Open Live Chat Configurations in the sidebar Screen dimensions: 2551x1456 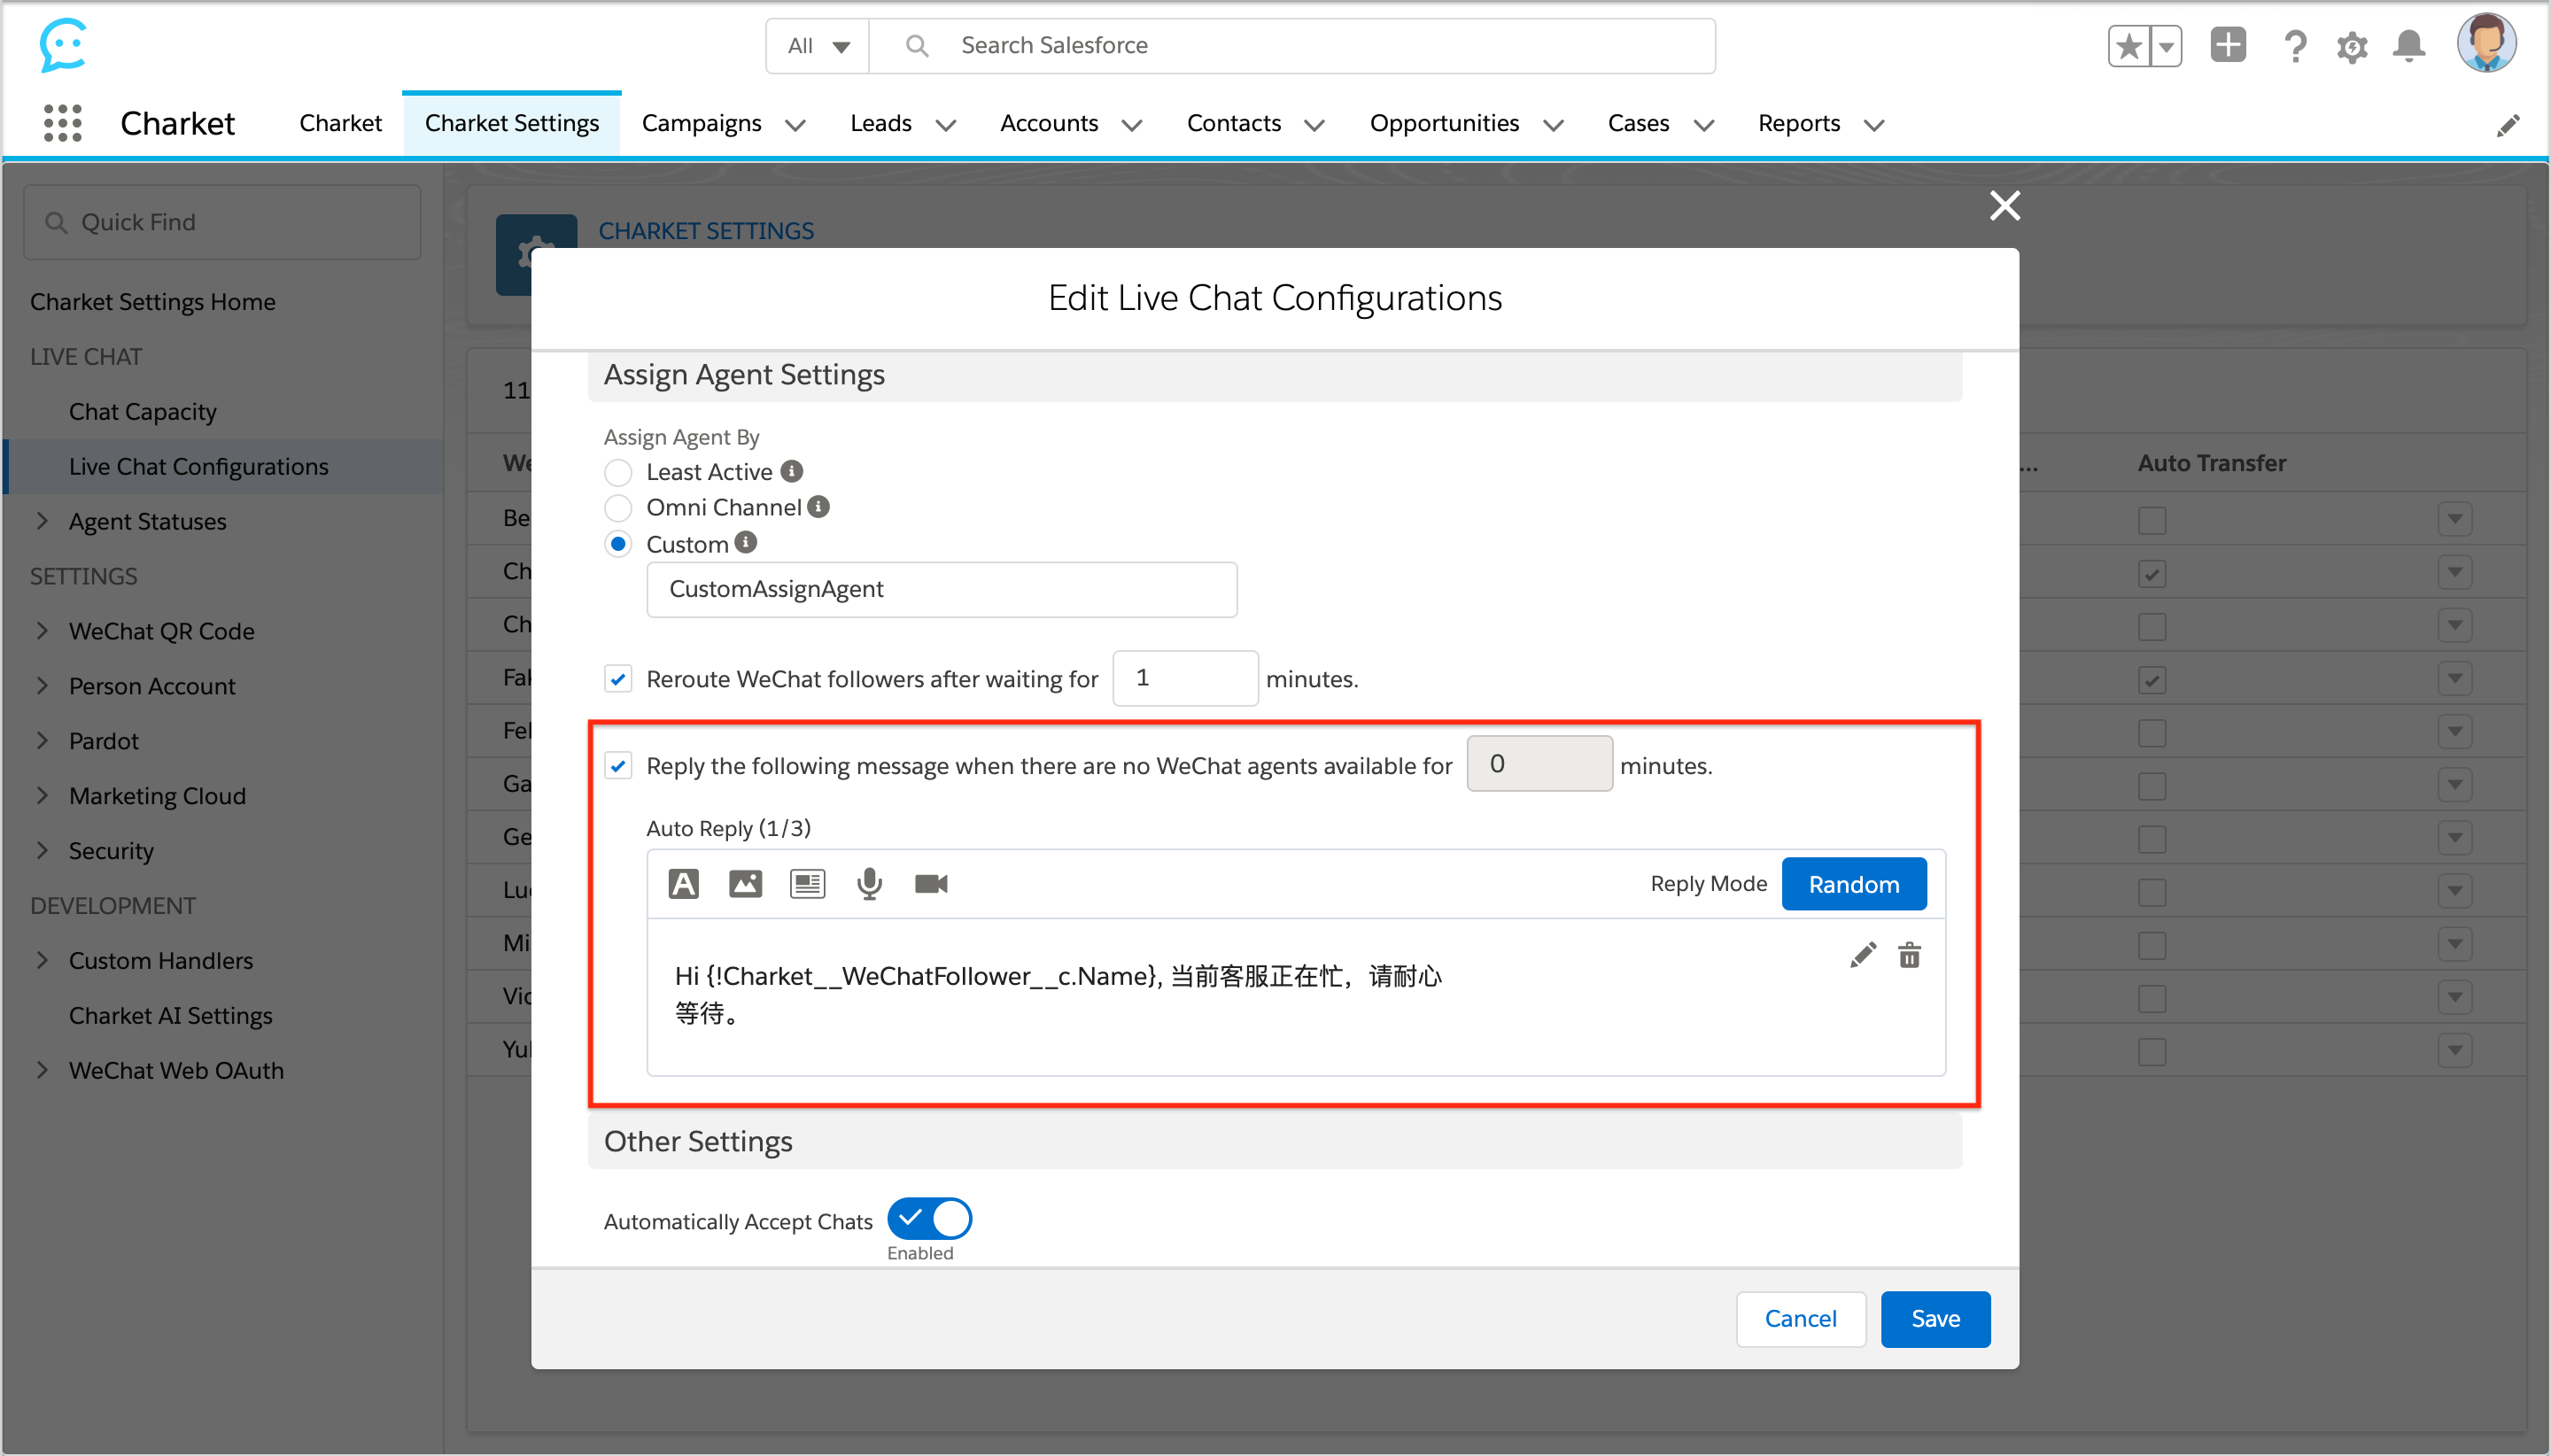[x=224, y=467]
